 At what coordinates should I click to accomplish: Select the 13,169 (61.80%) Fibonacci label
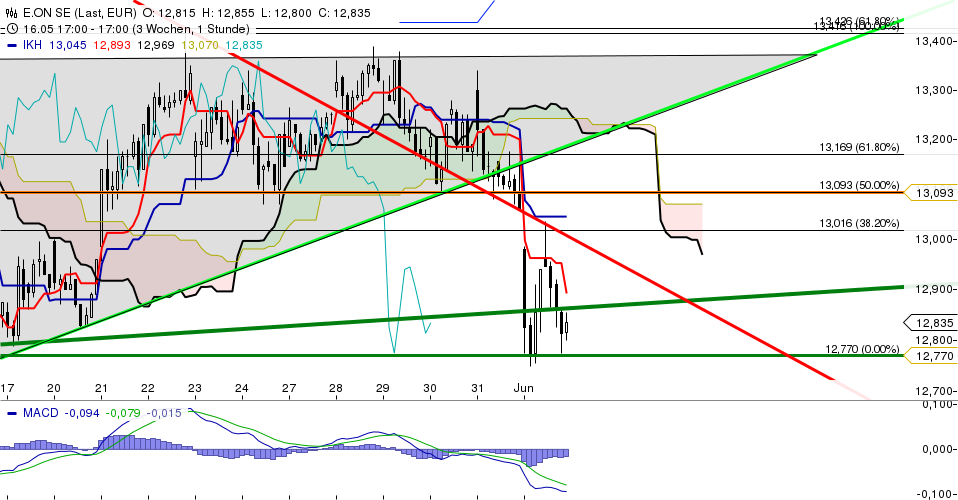pyautogui.click(x=859, y=147)
